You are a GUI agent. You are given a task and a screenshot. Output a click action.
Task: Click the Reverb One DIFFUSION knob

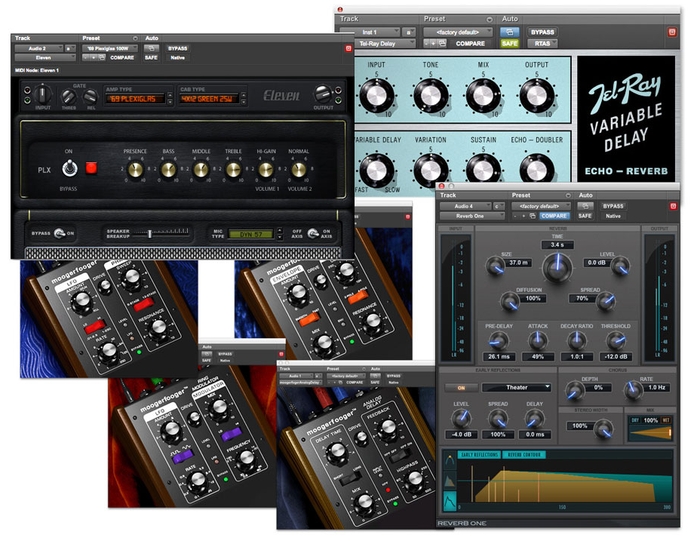(x=510, y=302)
